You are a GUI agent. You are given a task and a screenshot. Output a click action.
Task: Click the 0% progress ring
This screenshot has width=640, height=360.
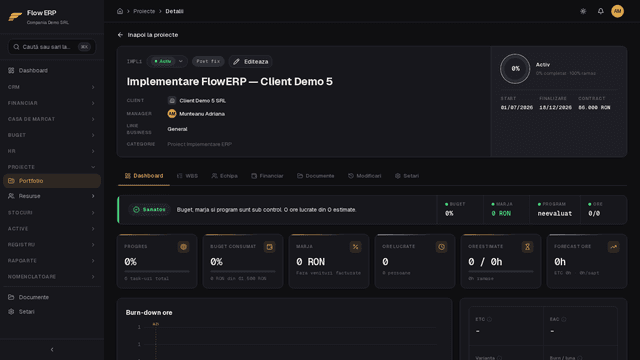click(515, 69)
